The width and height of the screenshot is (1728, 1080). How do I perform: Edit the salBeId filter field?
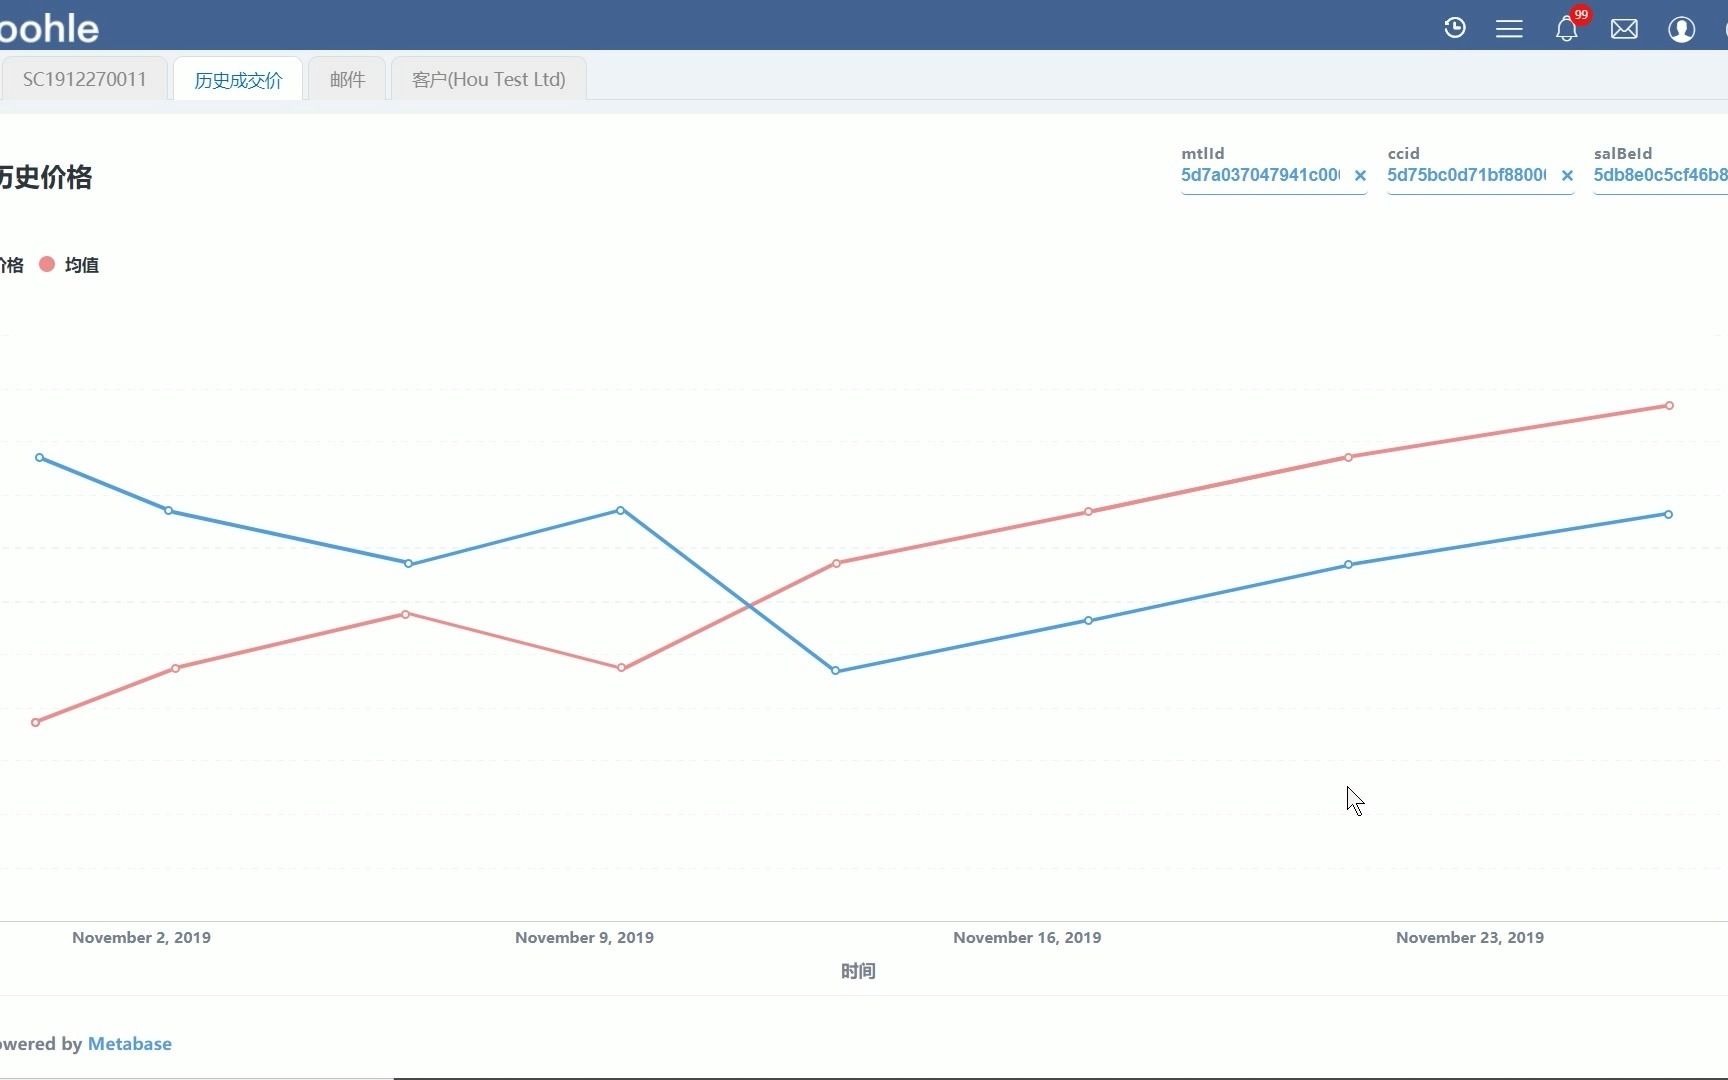(x=1660, y=175)
